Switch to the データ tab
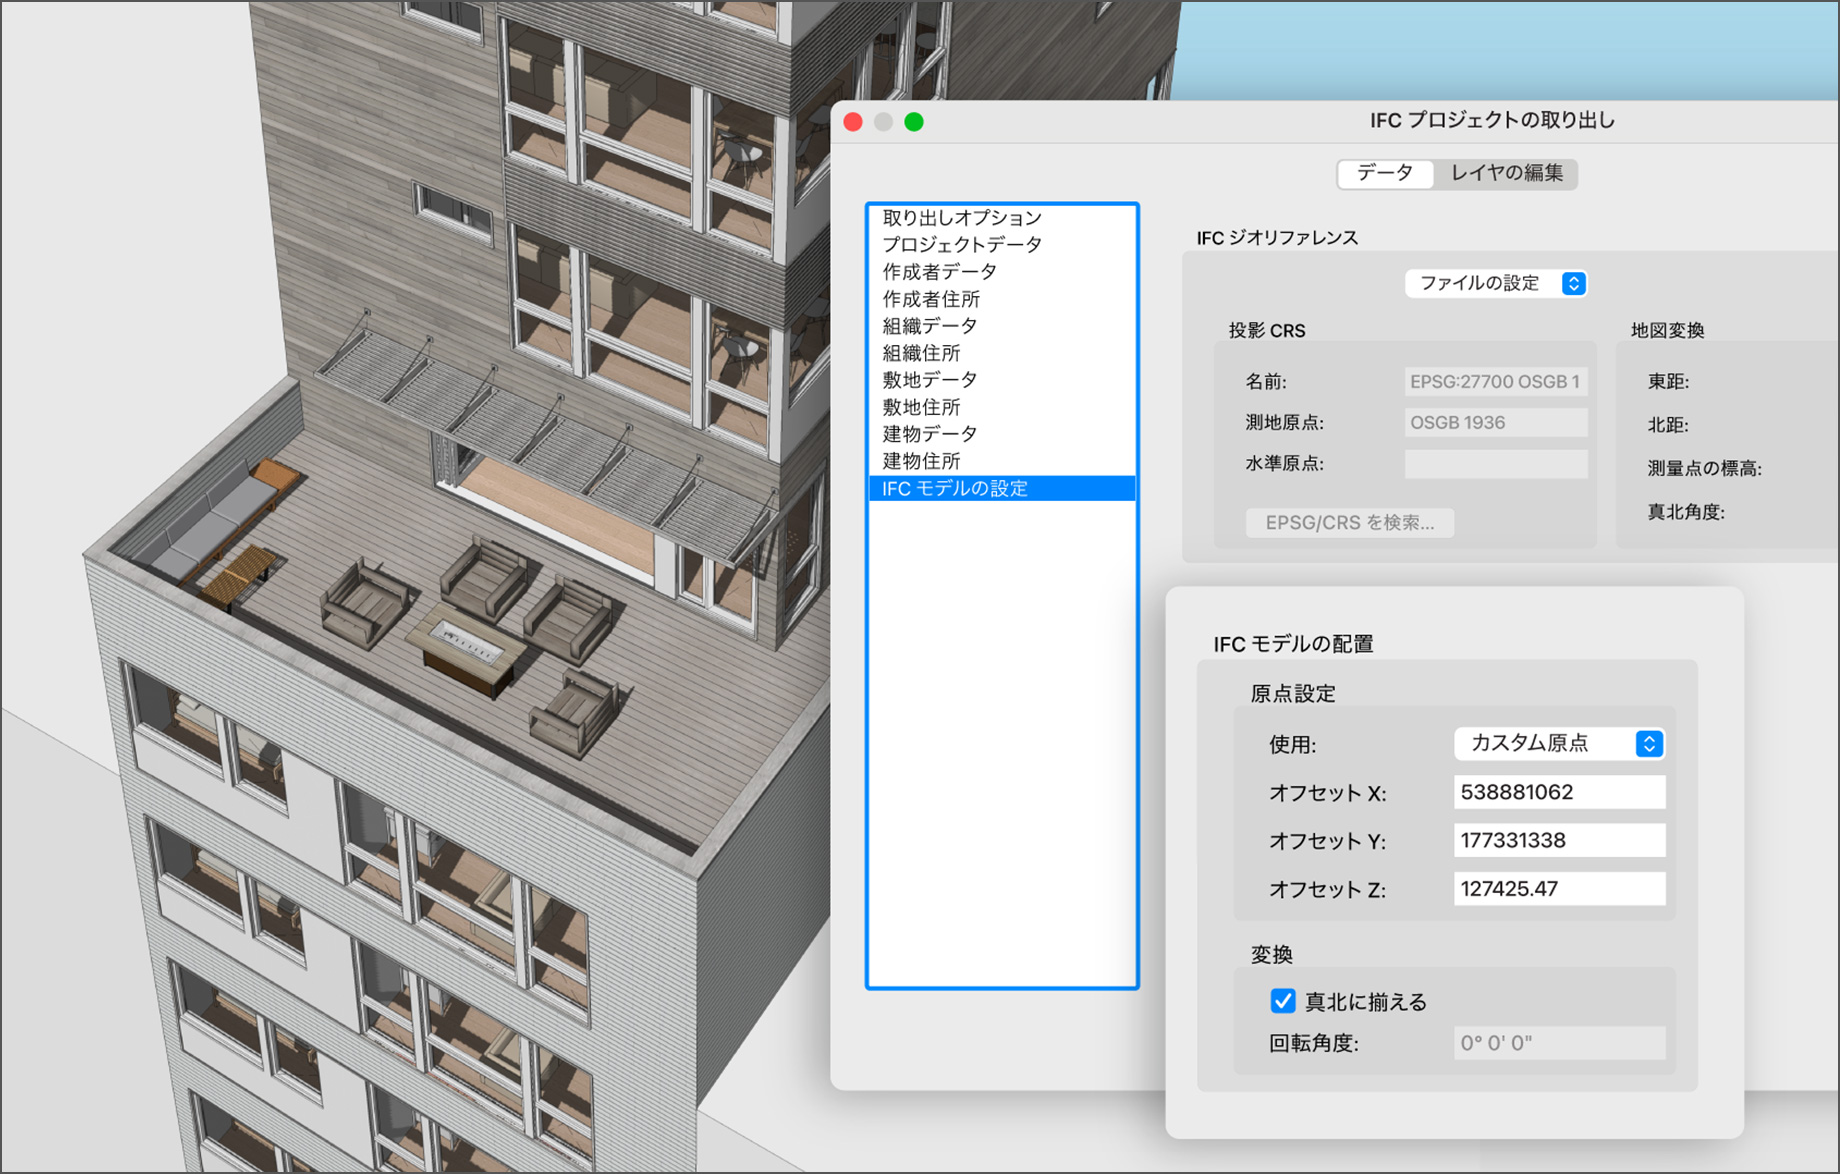Screen dimensions: 1840x1174 (1385, 173)
